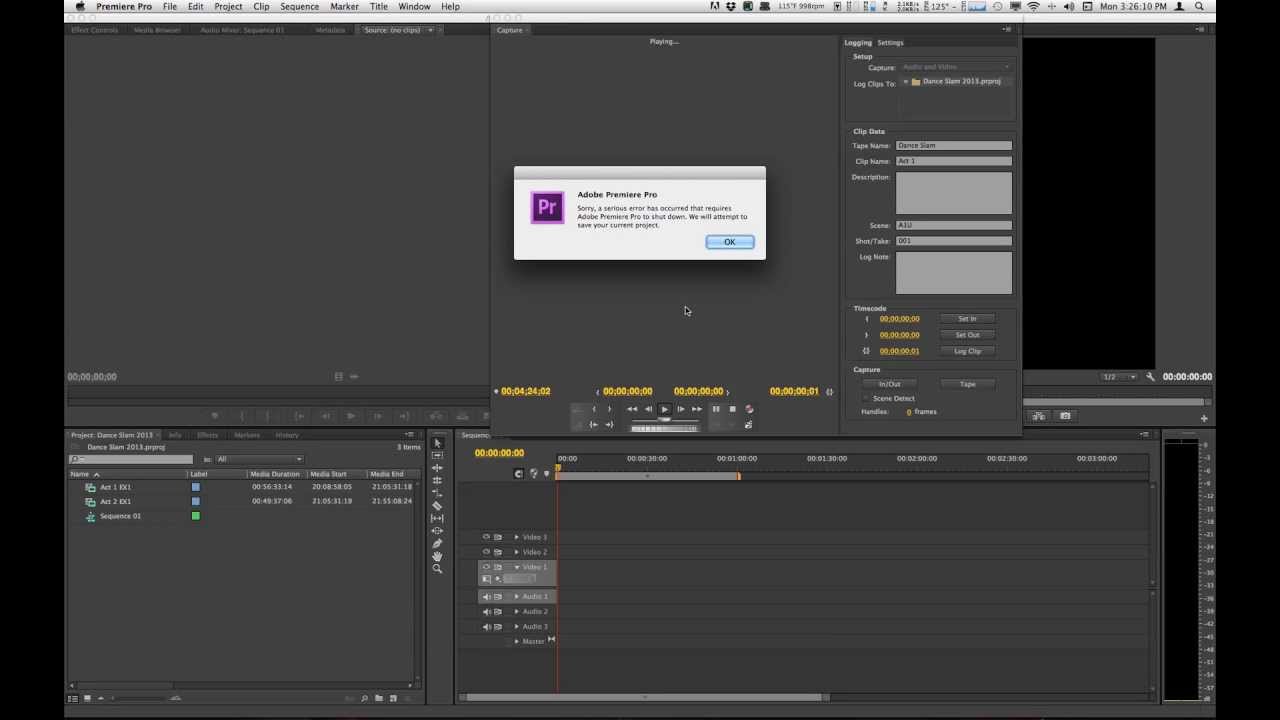
Task: Click the Go to In Point button in Capture
Action: (x=593, y=425)
